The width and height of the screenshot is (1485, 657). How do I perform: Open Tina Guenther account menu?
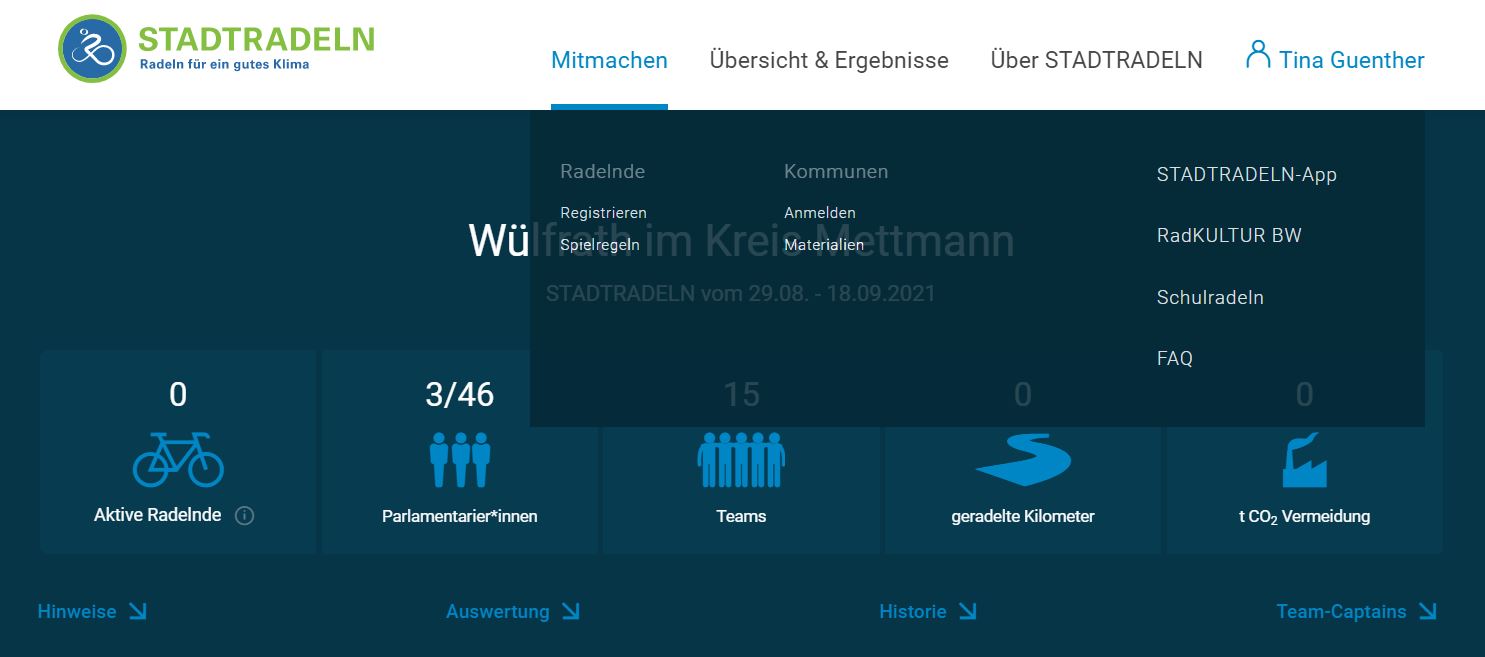point(1335,58)
